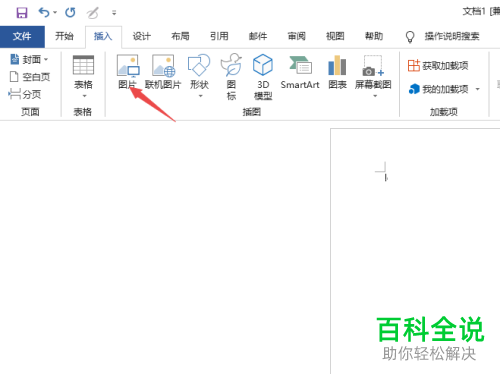This screenshot has width=500, height=374.
Task: Click the 操作说明搜索 search field
Action: click(452, 36)
